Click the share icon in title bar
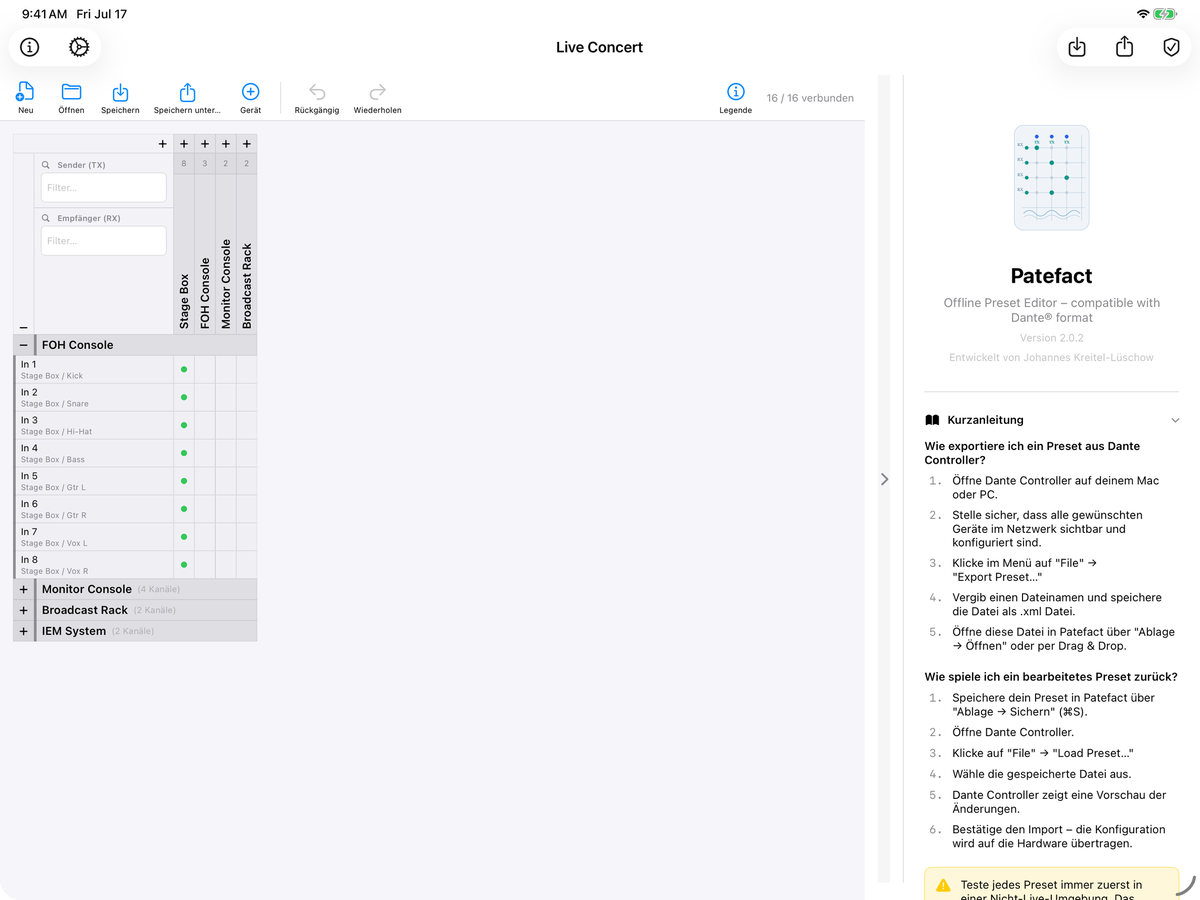This screenshot has height=900, width=1200. 1124,47
